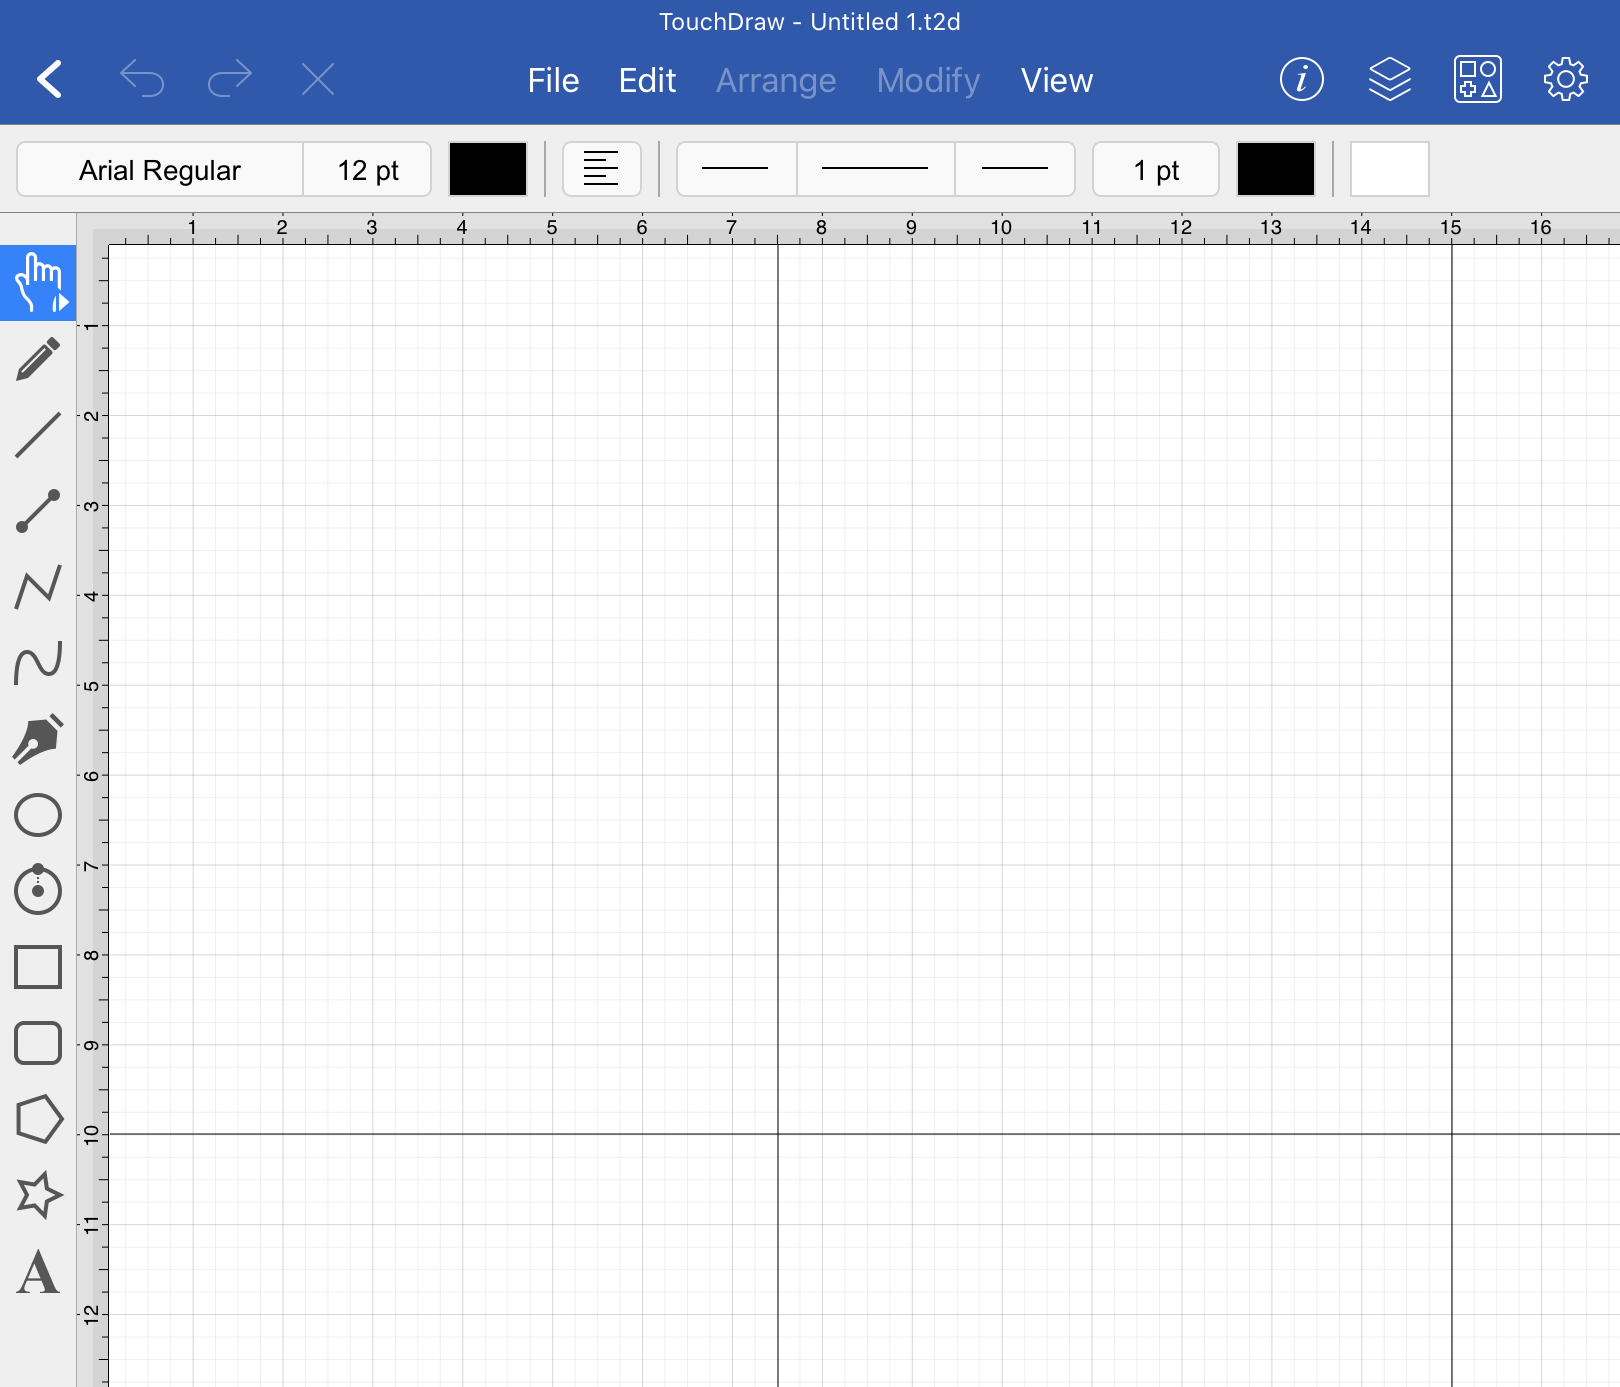Viewport: 1620px width, 1387px height.
Task: Open the Edit menu
Action: coord(647,80)
